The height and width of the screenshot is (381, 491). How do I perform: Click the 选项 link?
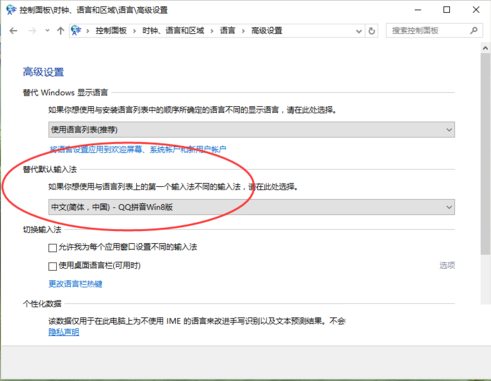click(447, 265)
